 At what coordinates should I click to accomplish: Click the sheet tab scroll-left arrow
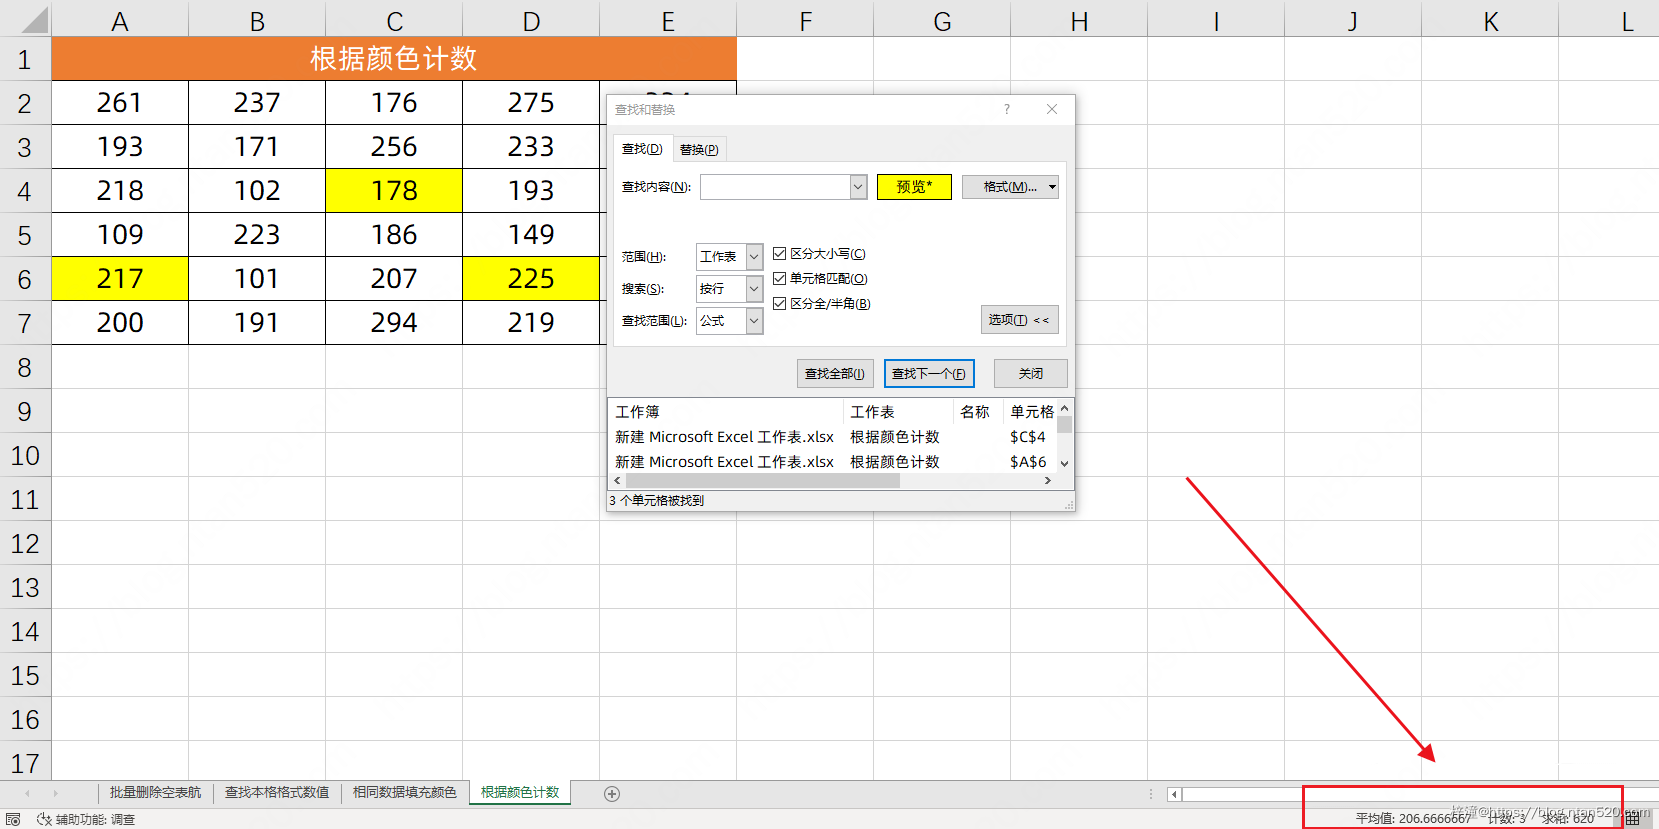27,793
